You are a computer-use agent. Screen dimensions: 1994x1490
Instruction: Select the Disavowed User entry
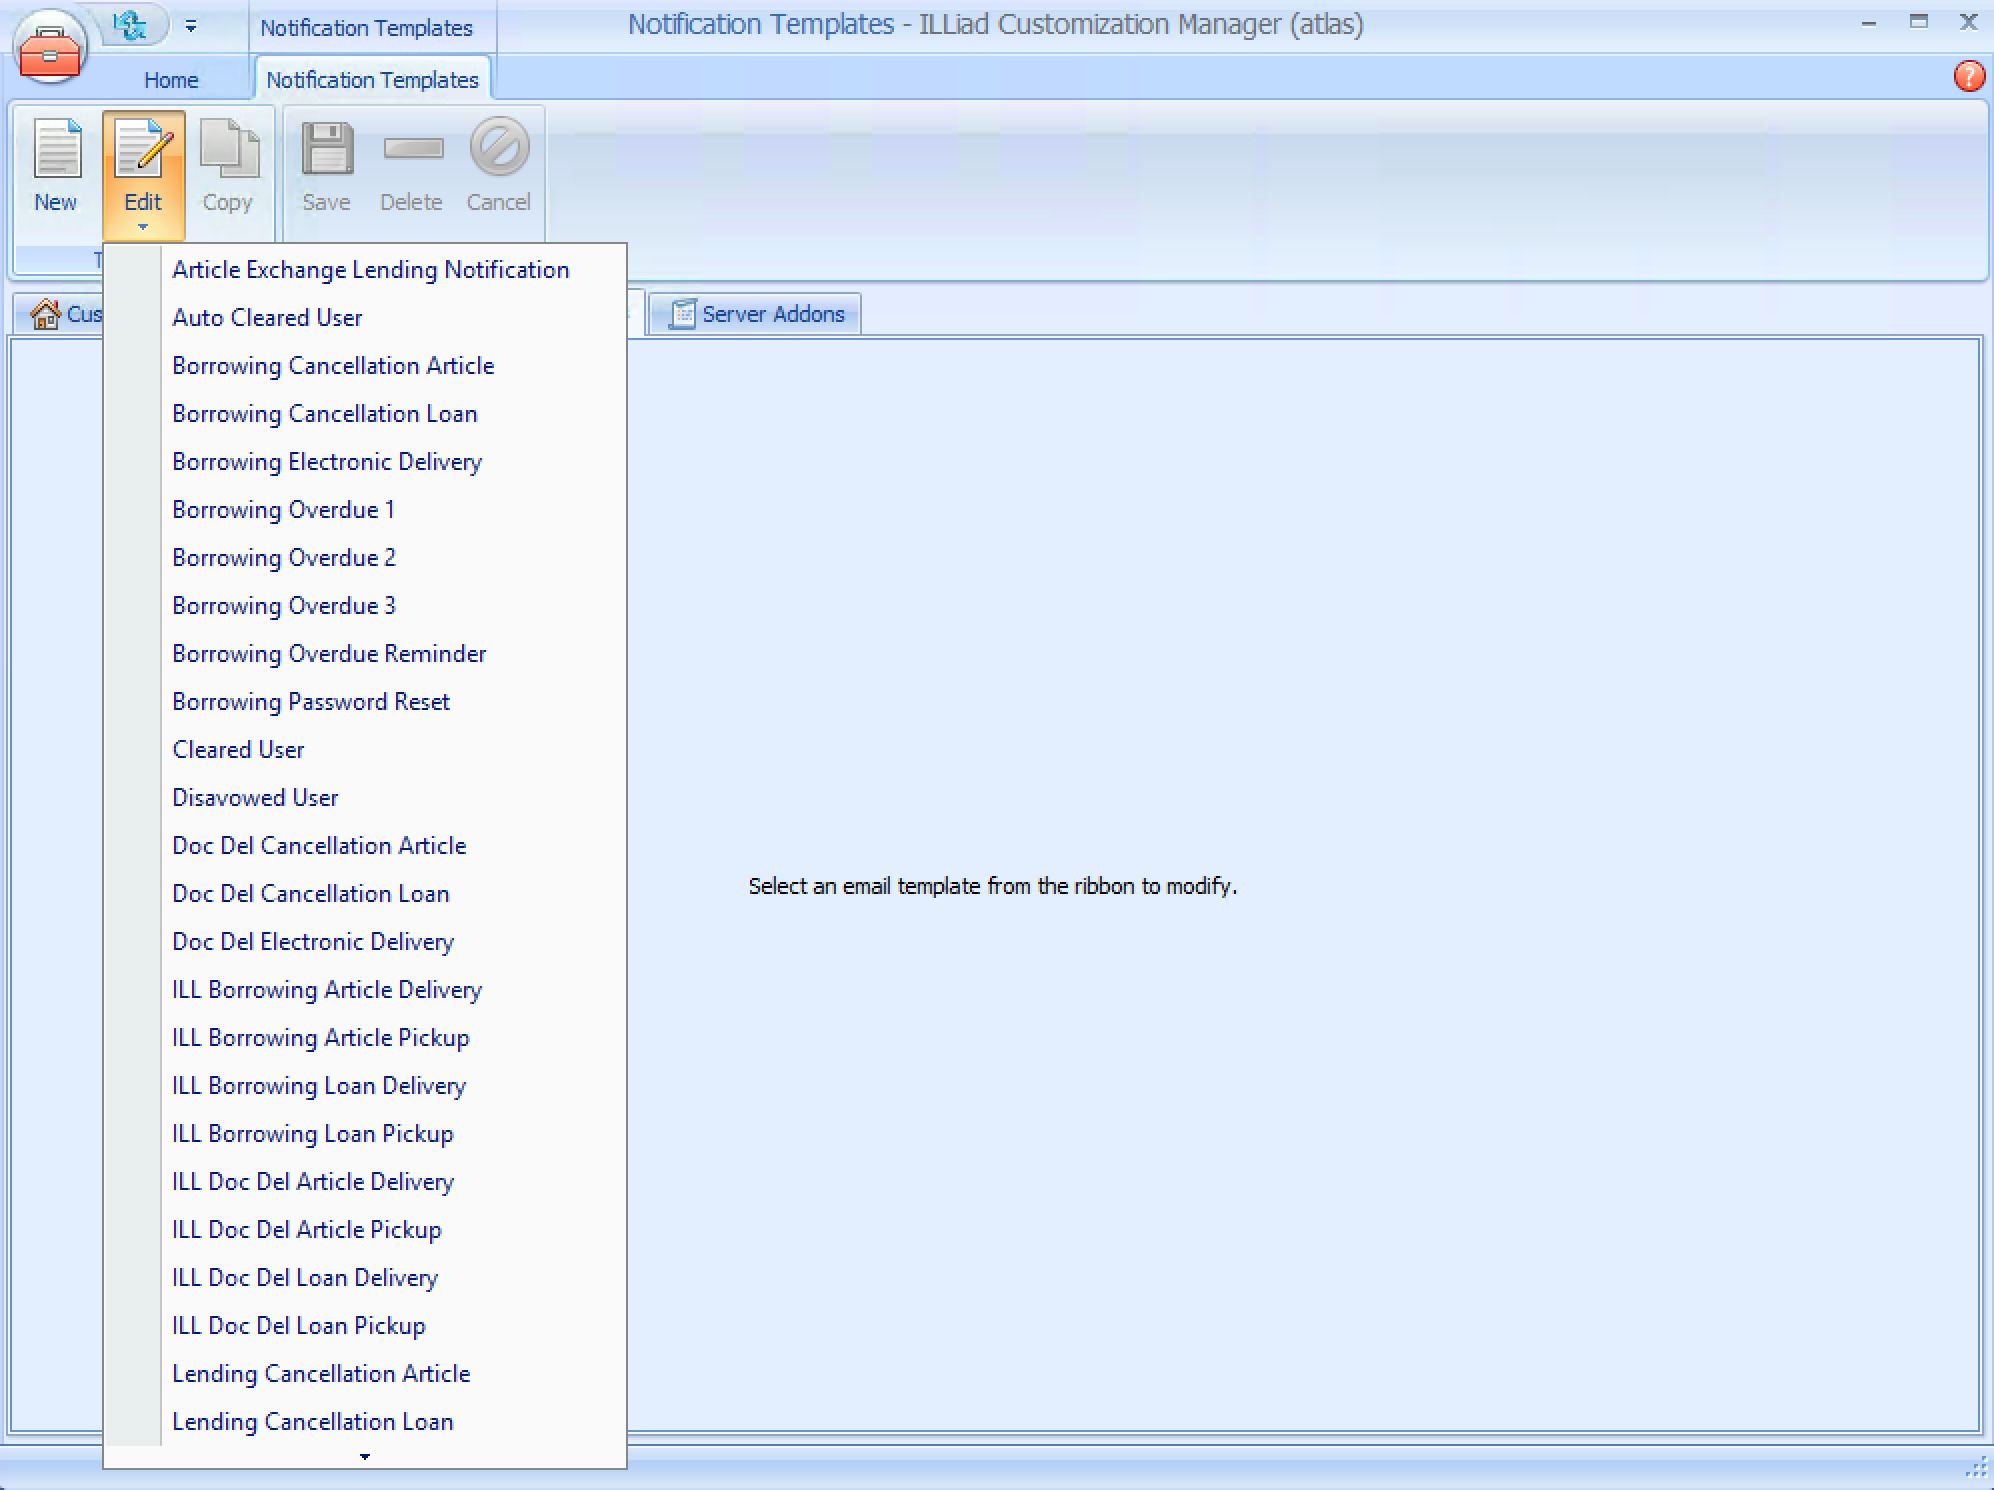coord(254,797)
